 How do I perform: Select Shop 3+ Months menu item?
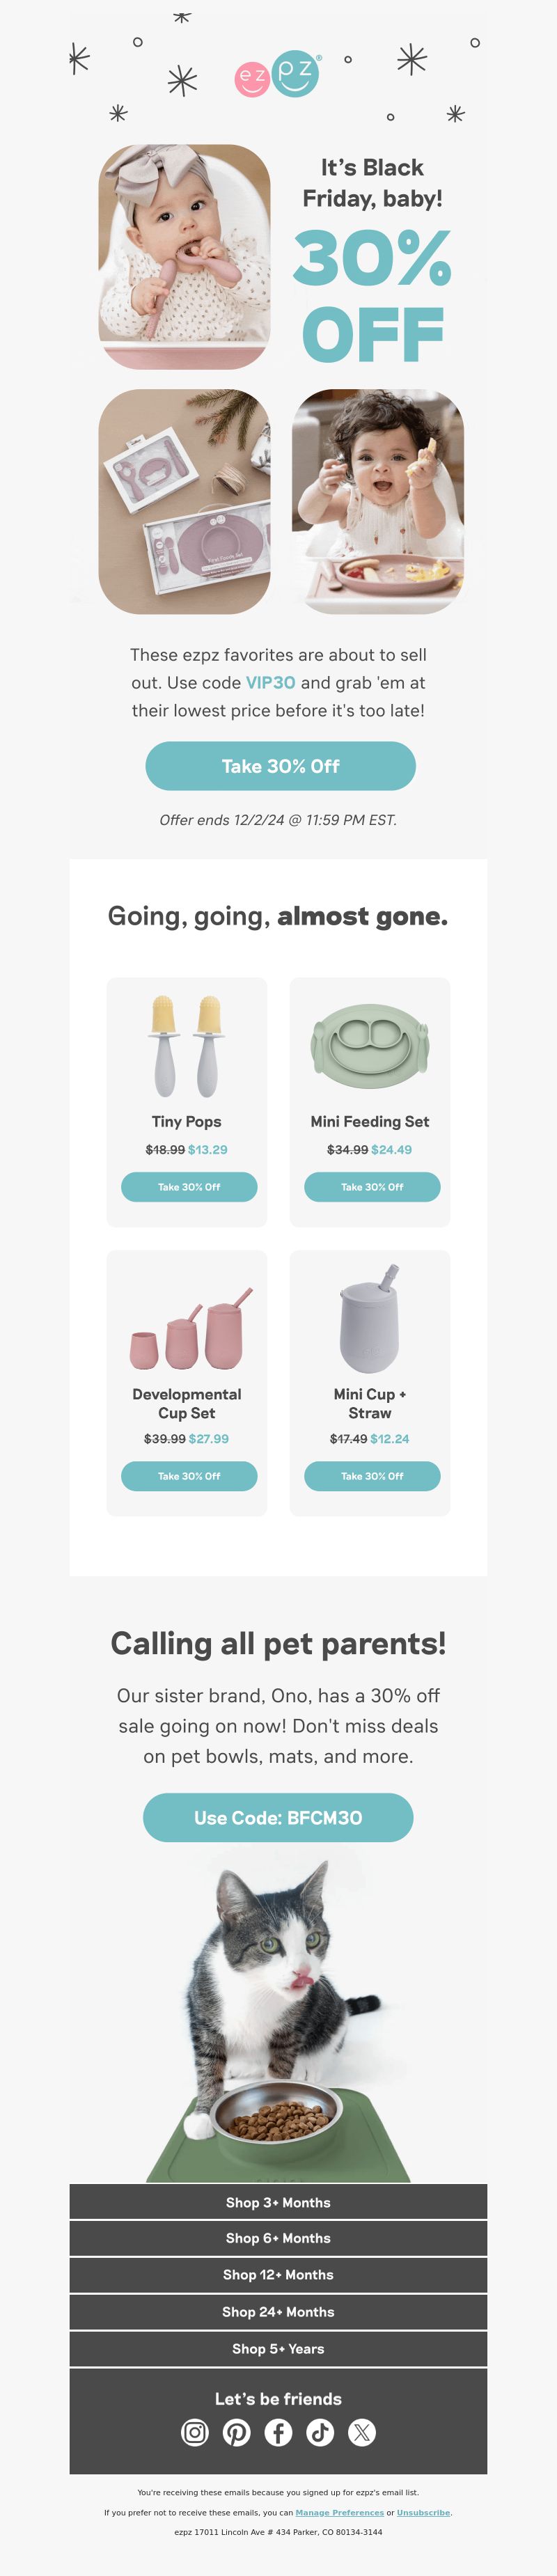point(278,2202)
